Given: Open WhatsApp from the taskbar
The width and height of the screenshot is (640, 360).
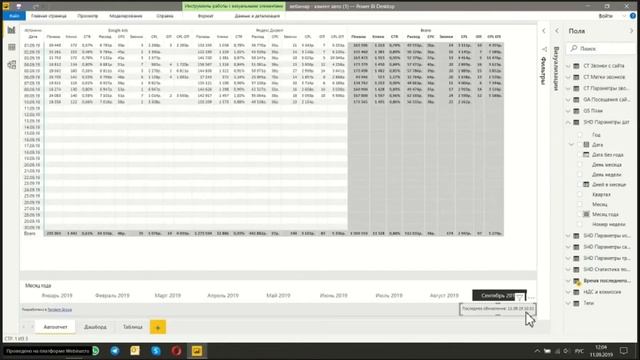Looking at the screenshot, I should click(x=96, y=351).
